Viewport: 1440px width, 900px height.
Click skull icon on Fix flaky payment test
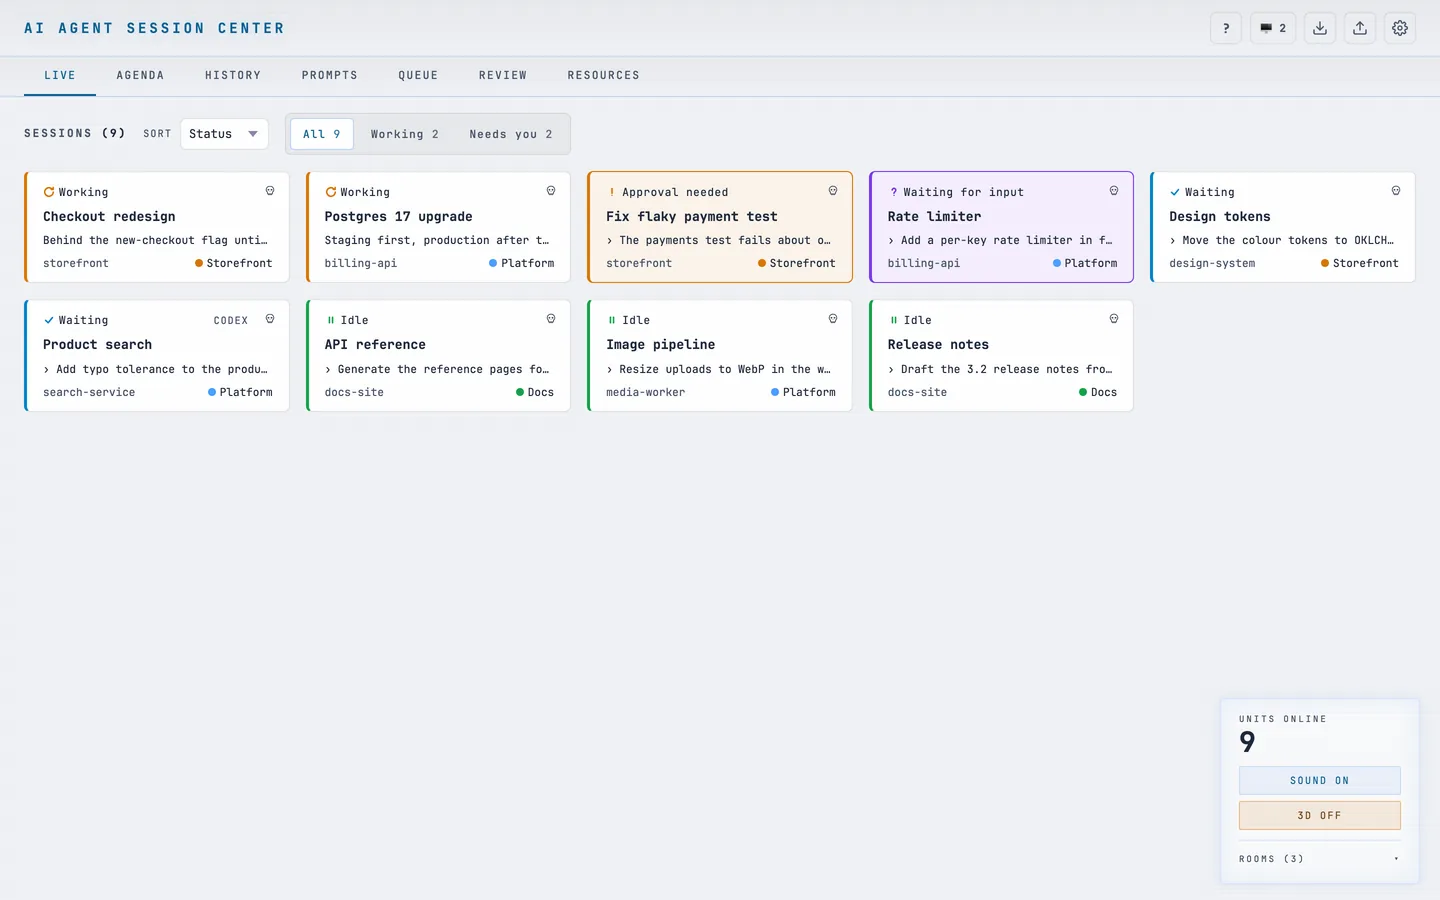click(x=833, y=191)
